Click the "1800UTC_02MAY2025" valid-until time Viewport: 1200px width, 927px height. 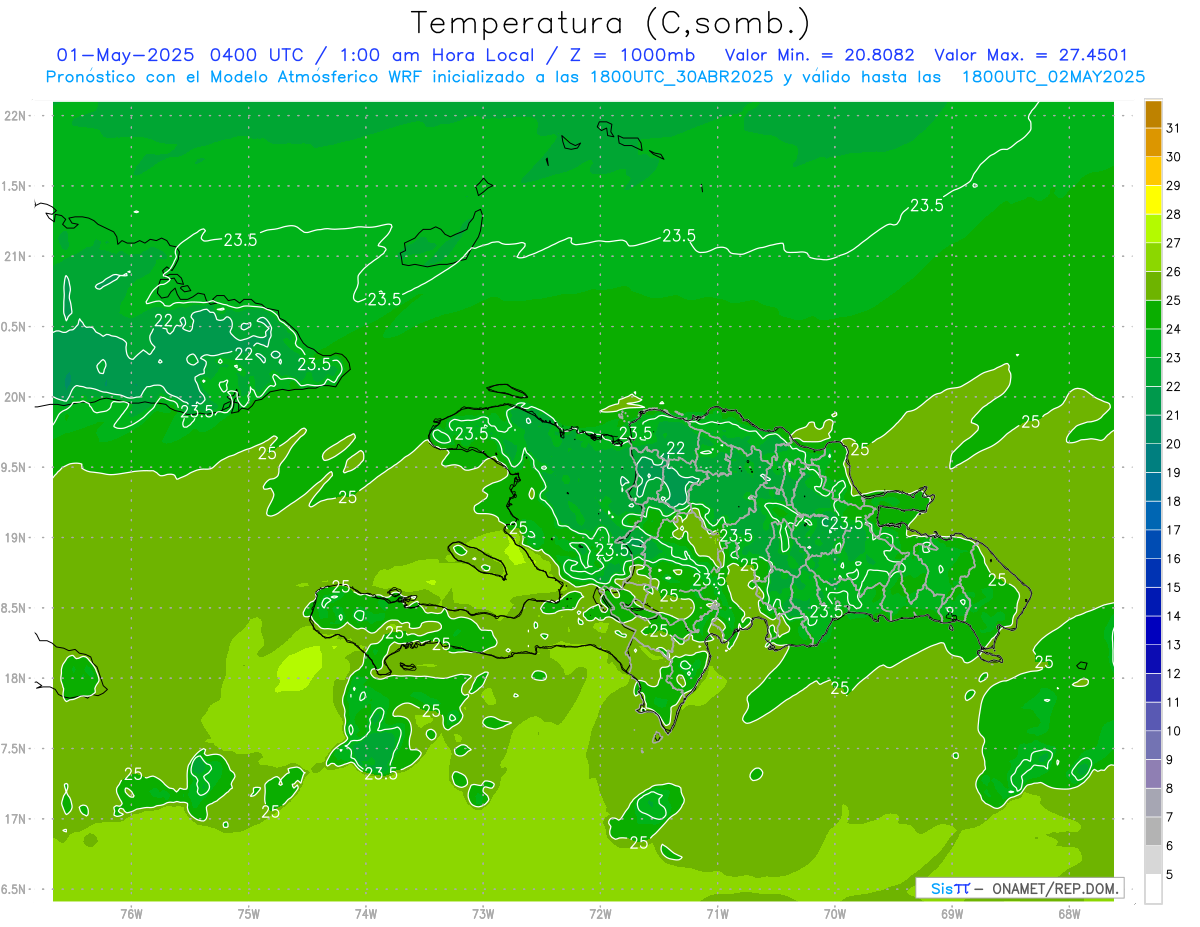[x=1053, y=77]
